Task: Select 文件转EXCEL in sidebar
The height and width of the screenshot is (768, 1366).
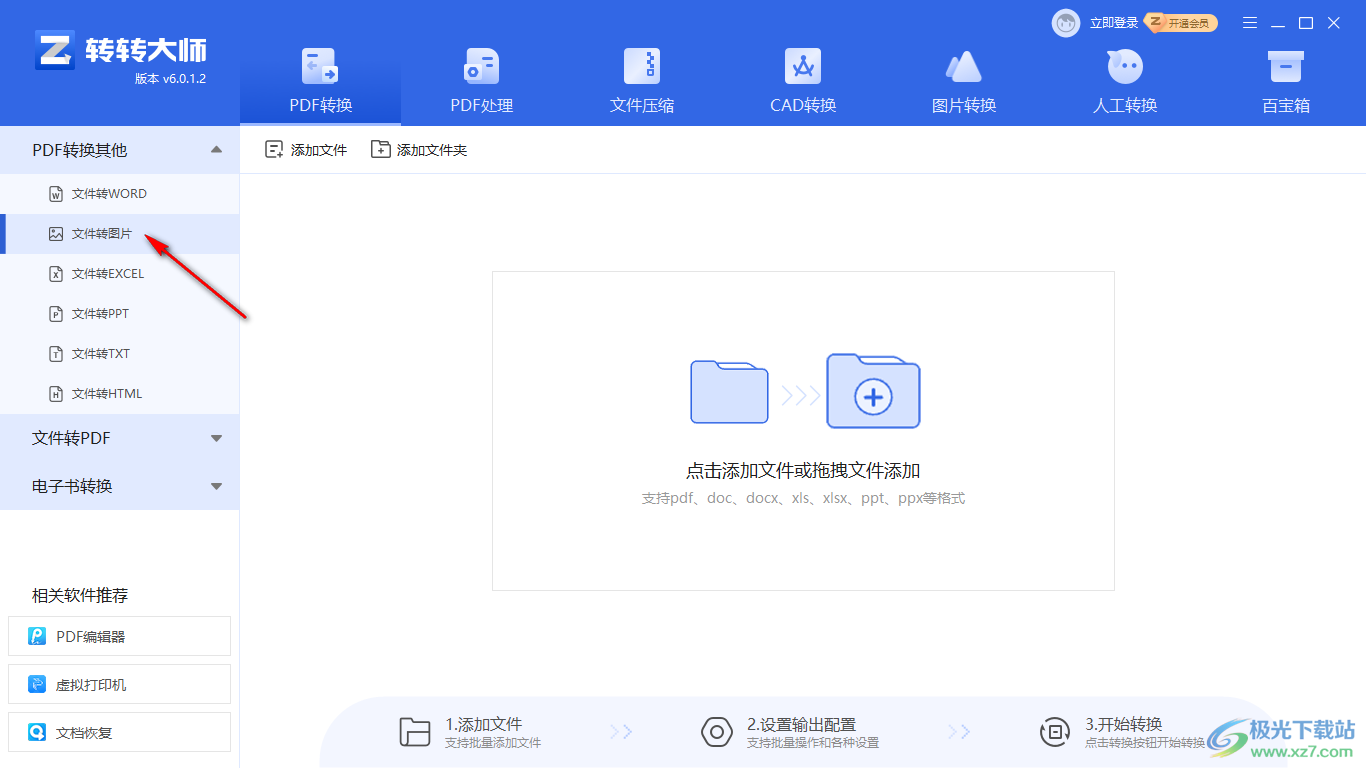Action: pos(120,274)
